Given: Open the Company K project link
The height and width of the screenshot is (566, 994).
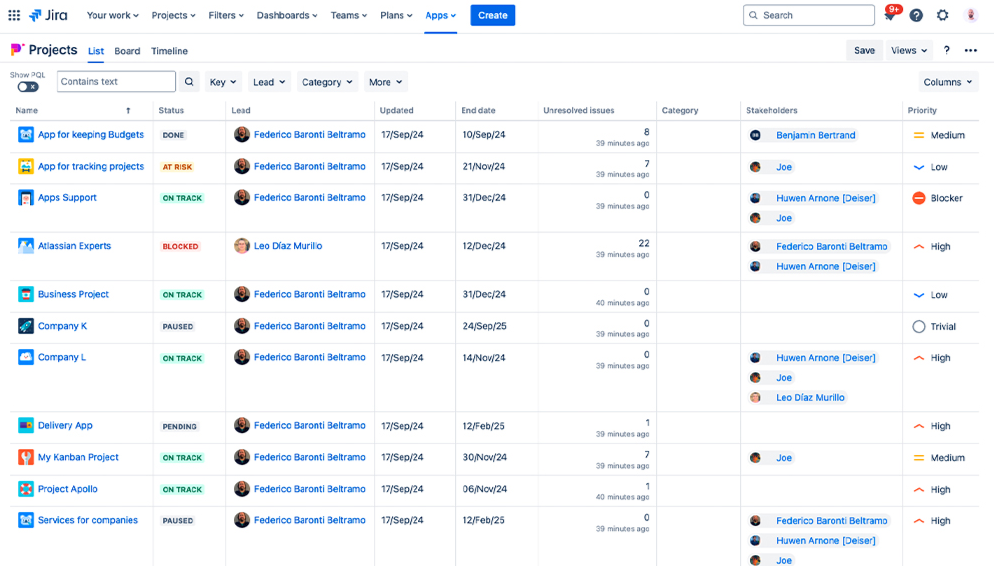Looking at the screenshot, I should (x=62, y=326).
